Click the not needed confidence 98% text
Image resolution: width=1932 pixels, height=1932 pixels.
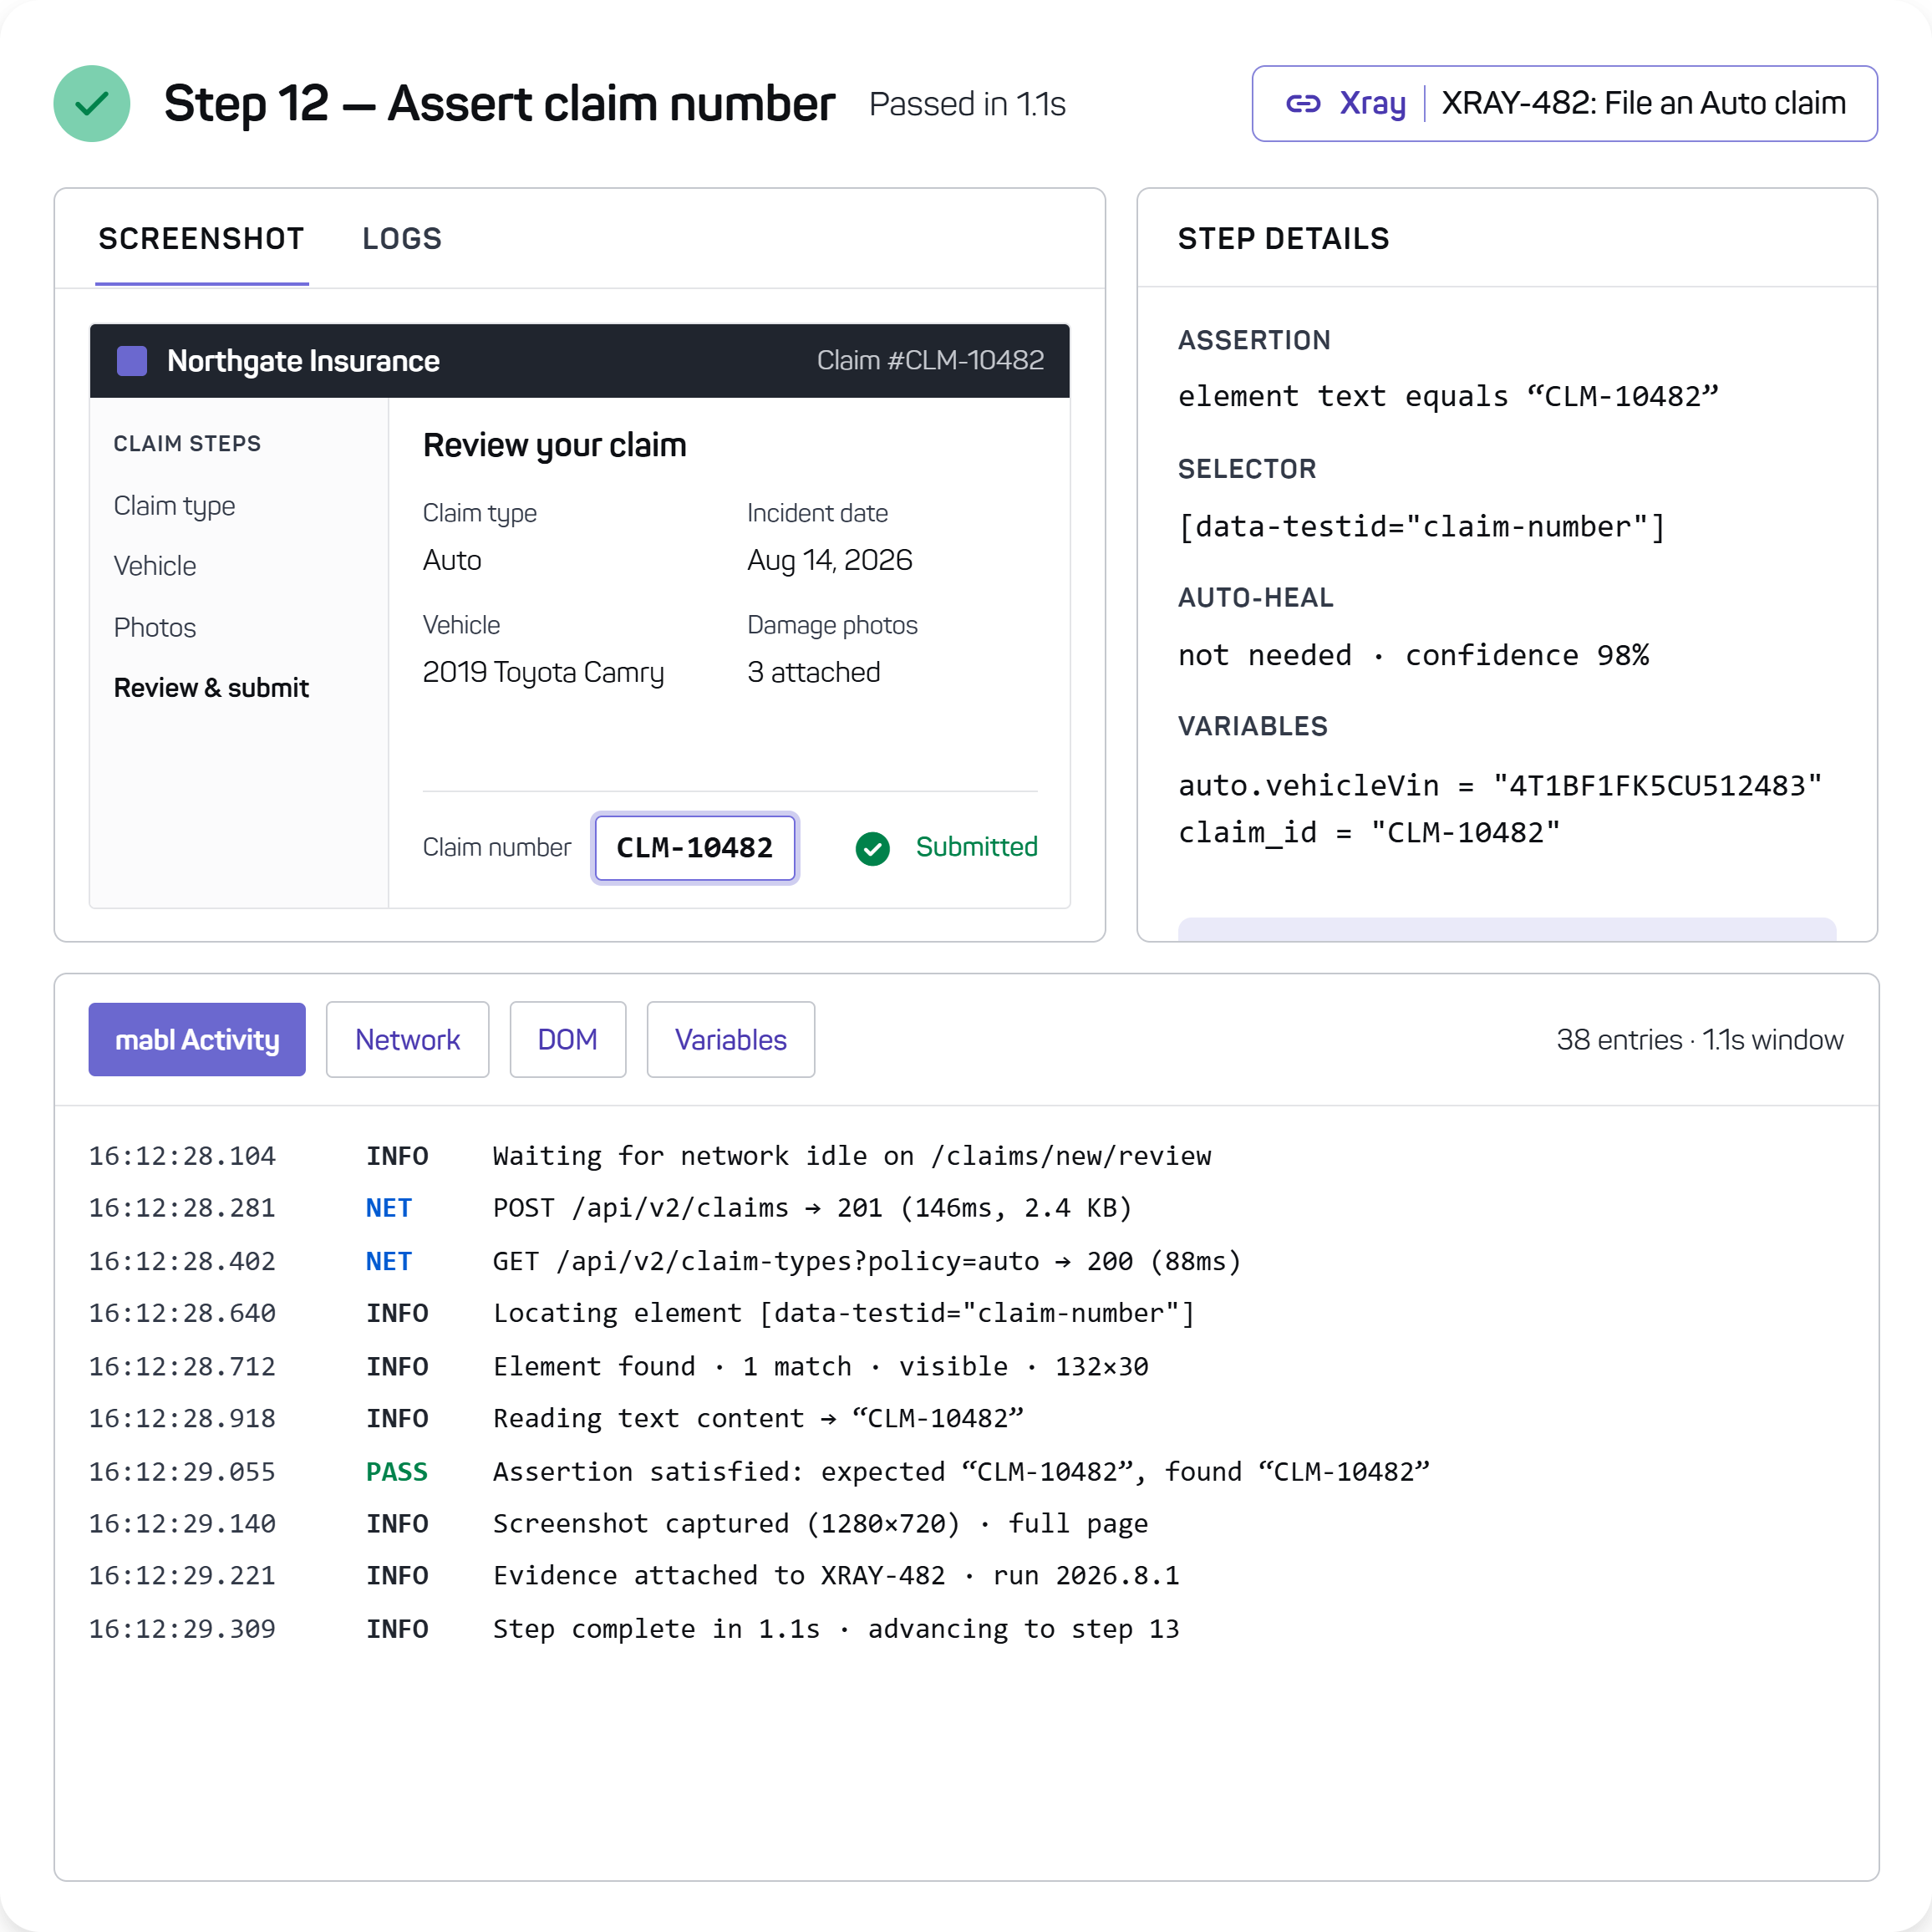tap(1413, 656)
